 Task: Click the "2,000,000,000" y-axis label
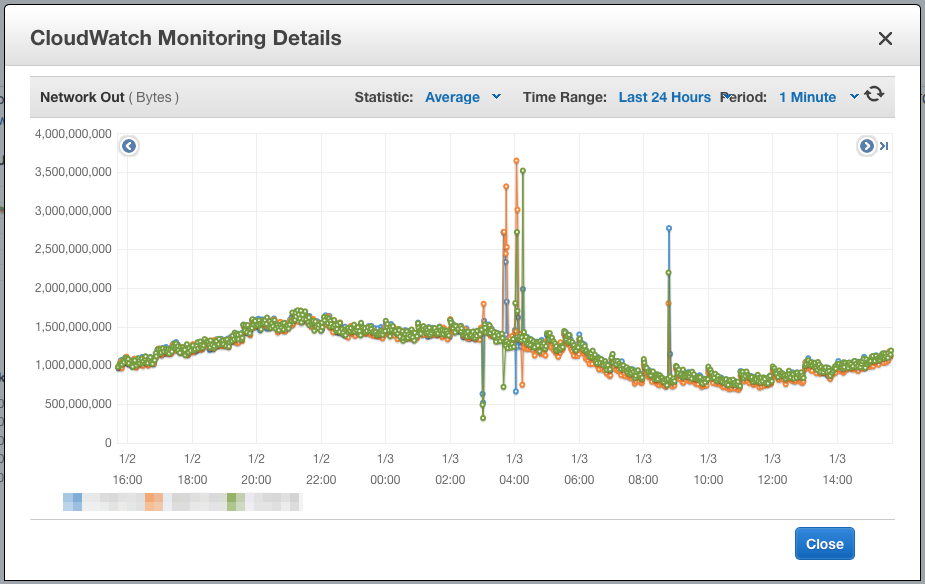73,288
